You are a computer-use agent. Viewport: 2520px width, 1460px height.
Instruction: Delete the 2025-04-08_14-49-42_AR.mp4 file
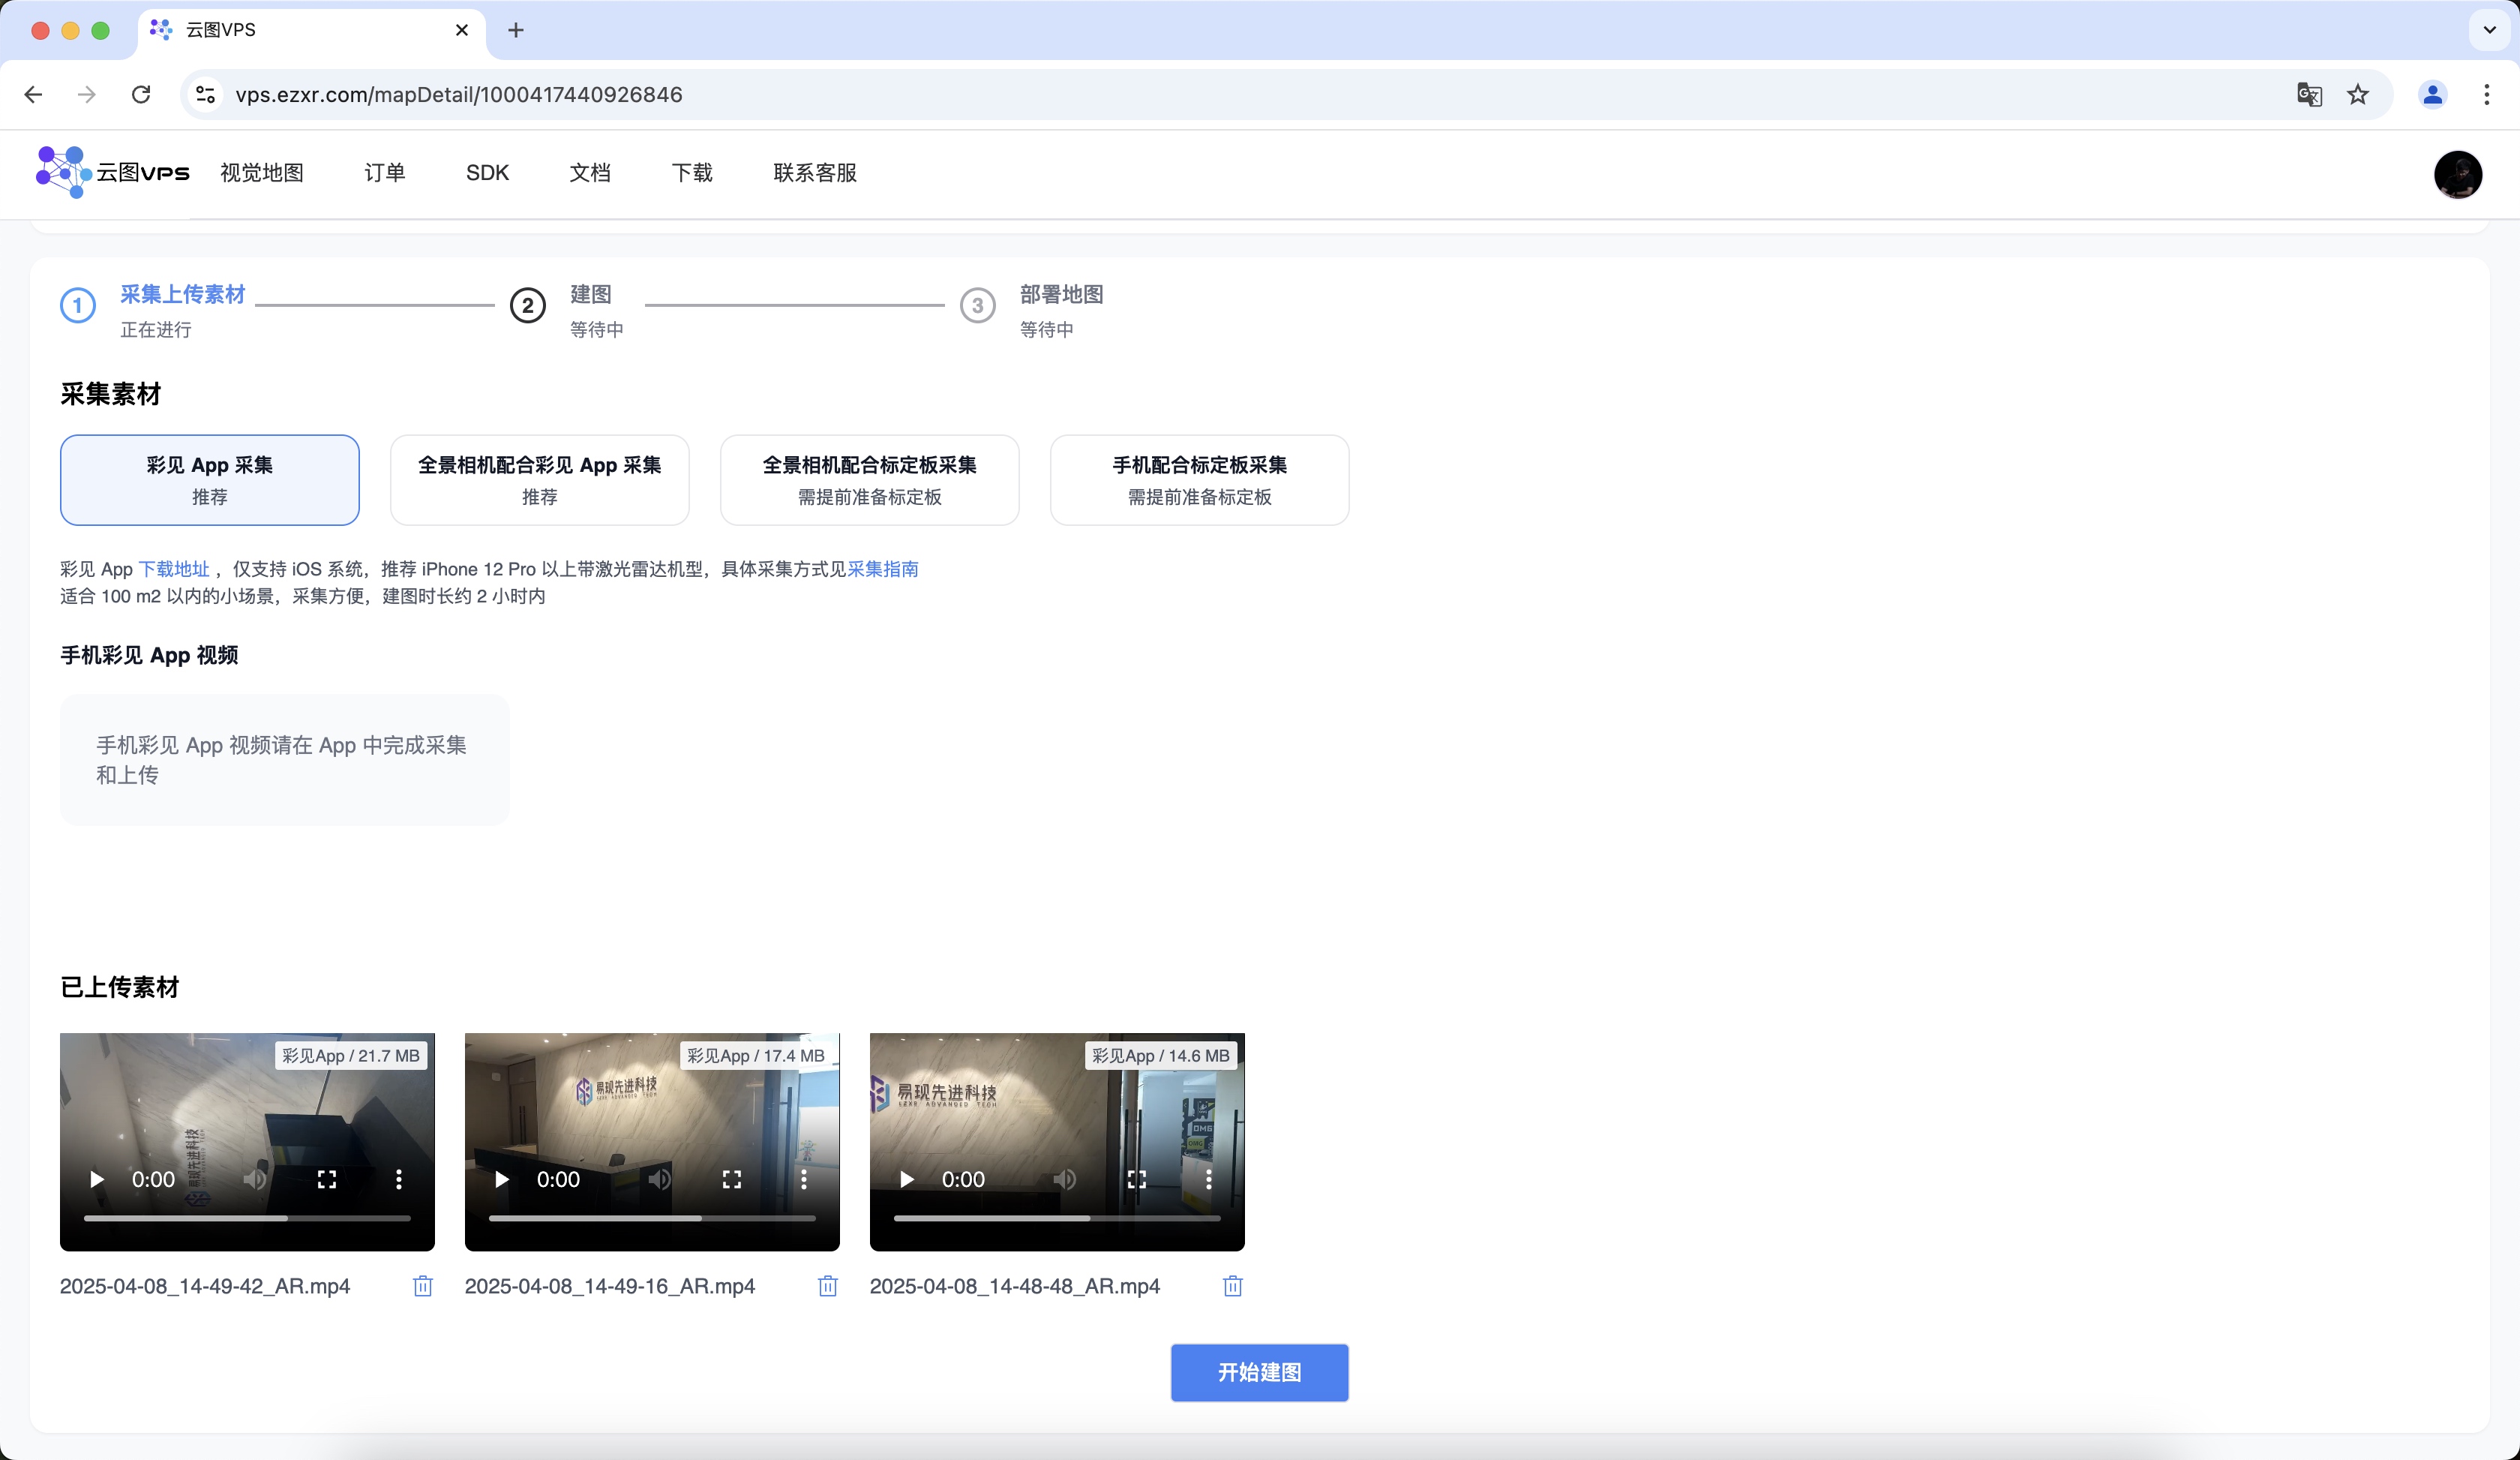click(x=422, y=1286)
